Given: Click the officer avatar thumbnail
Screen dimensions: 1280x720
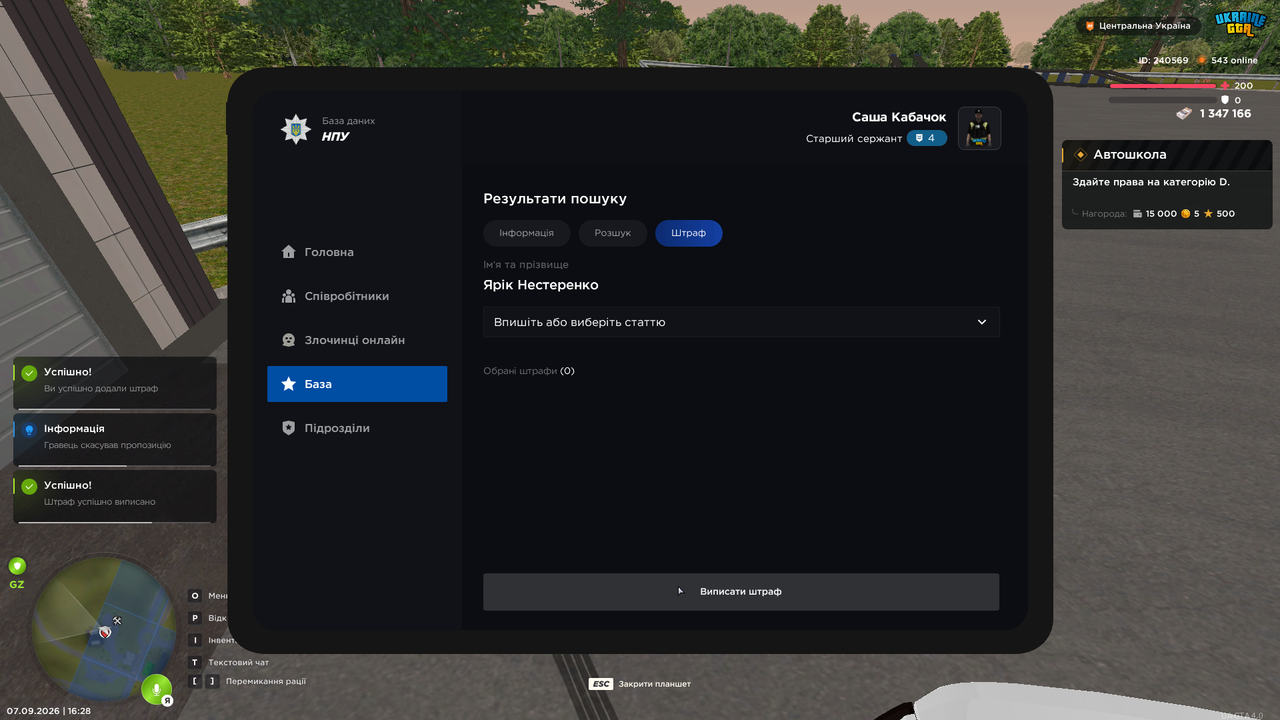Looking at the screenshot, I should click(980, 128).
